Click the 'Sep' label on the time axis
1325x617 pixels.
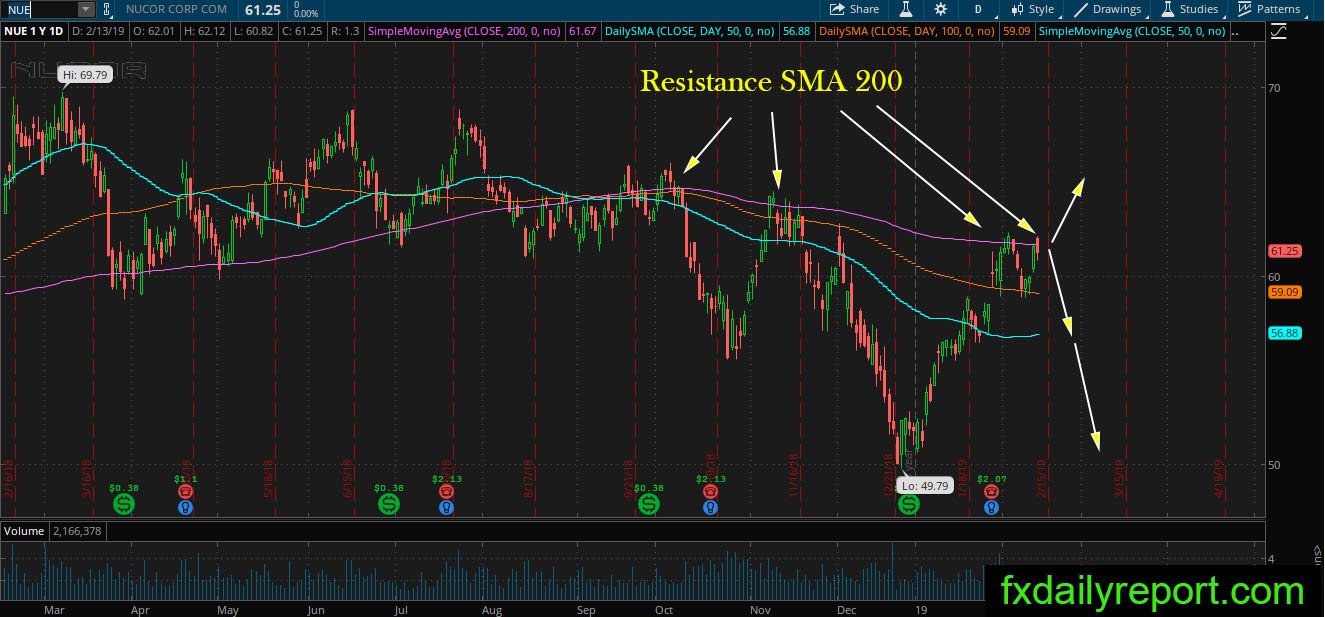pos(586,609)
